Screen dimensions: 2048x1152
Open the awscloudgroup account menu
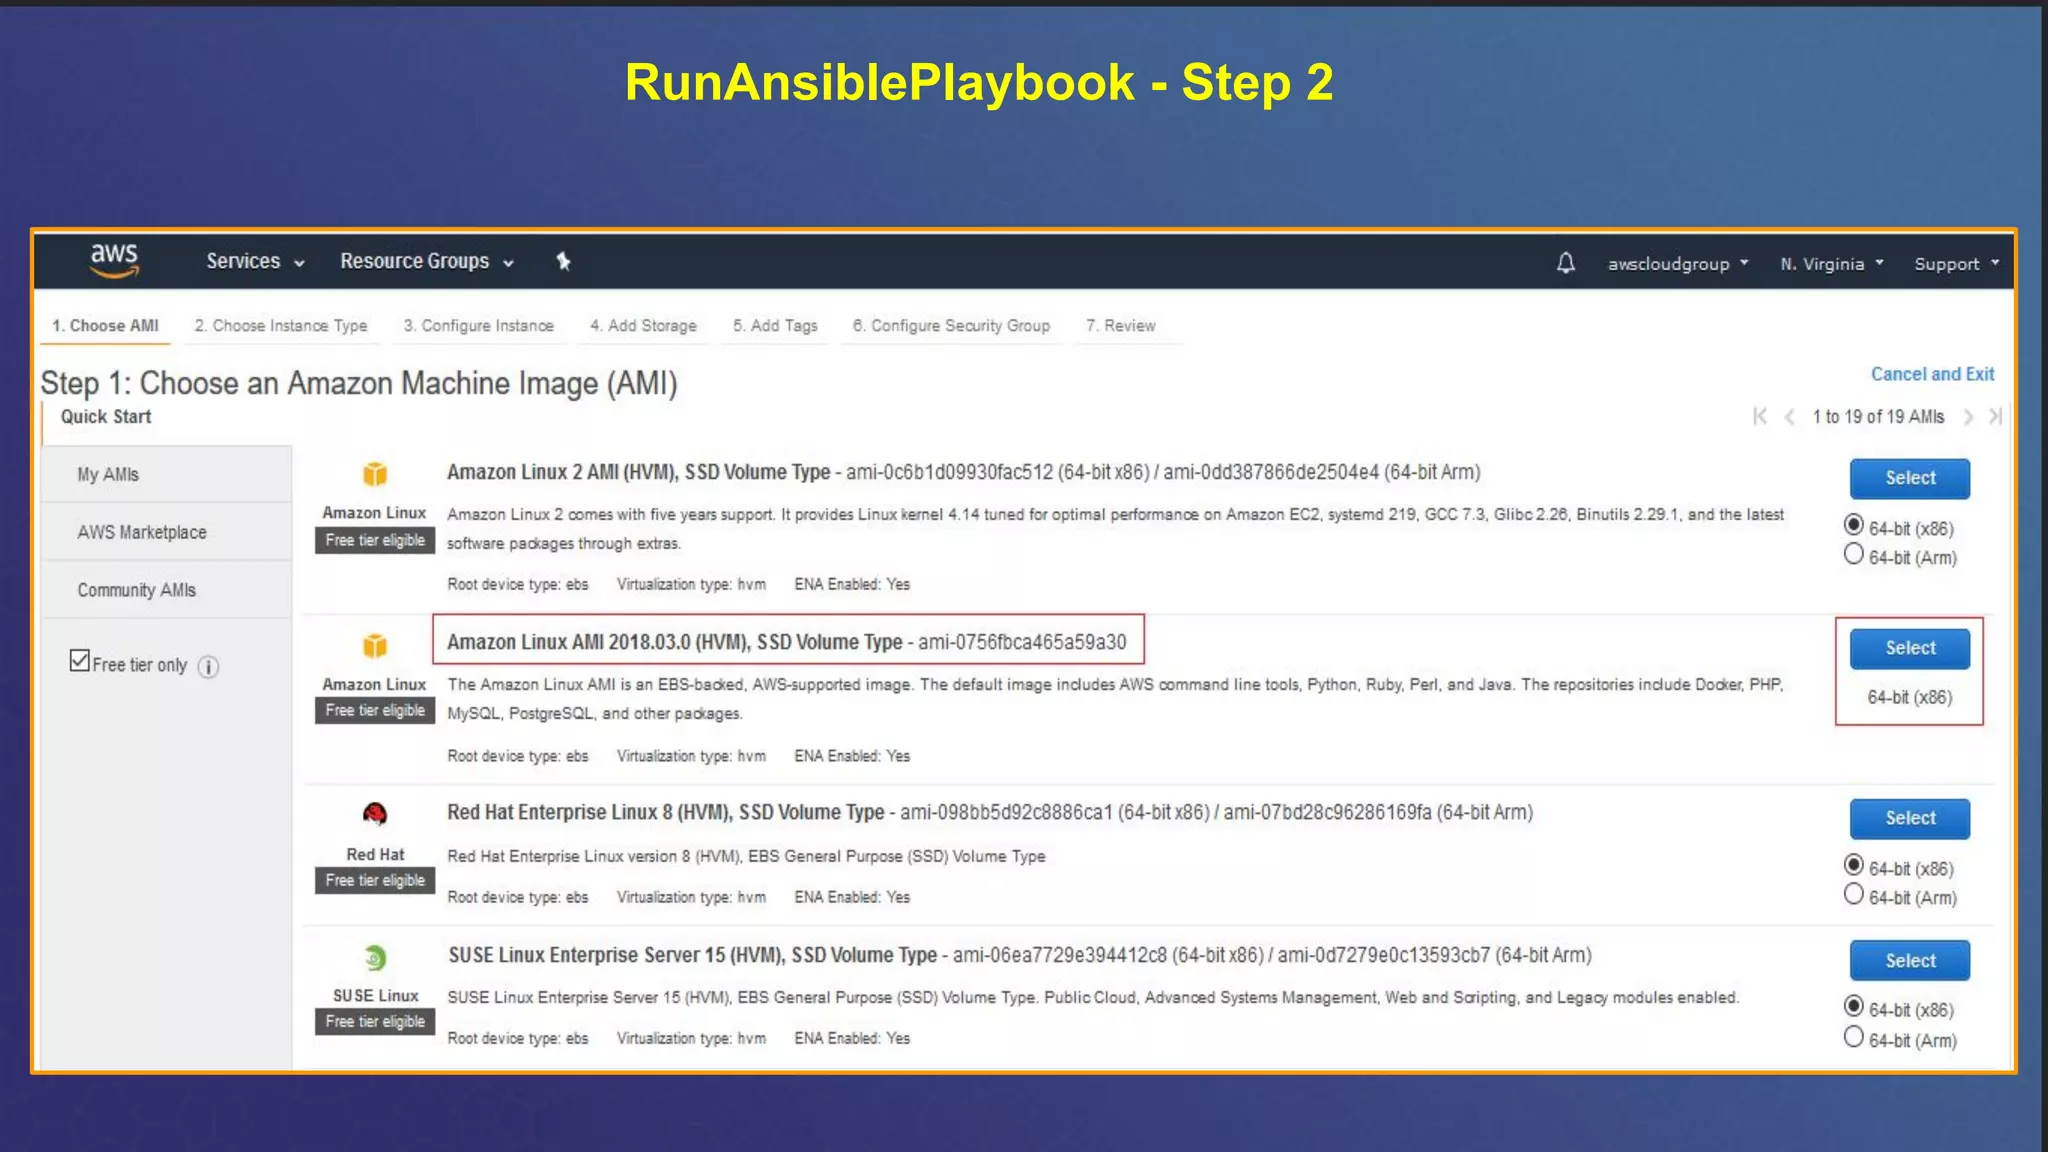coord(1678,264)
